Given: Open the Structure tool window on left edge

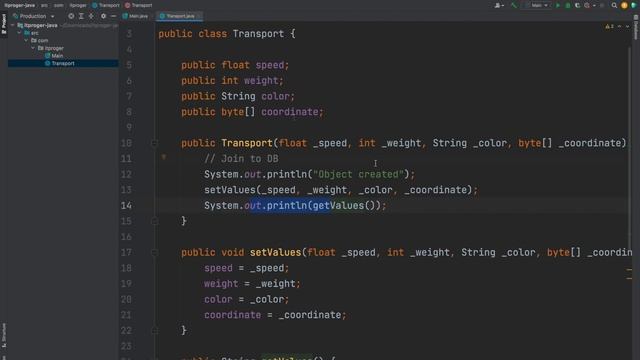Looking at the screenshot, I should 4,335.
